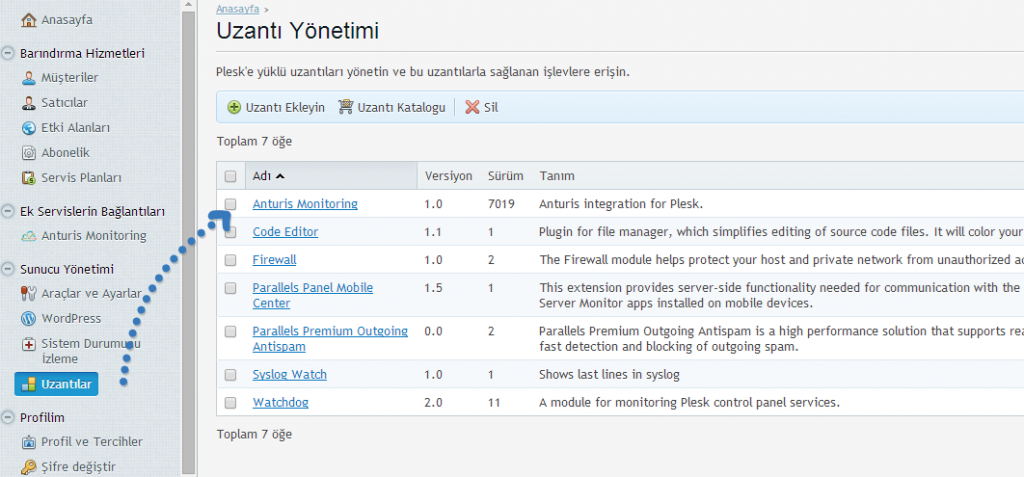This screenshot has width=1024, height=477.
Task: Open the Syslog Watch extension link
Action: pos(289,375)
